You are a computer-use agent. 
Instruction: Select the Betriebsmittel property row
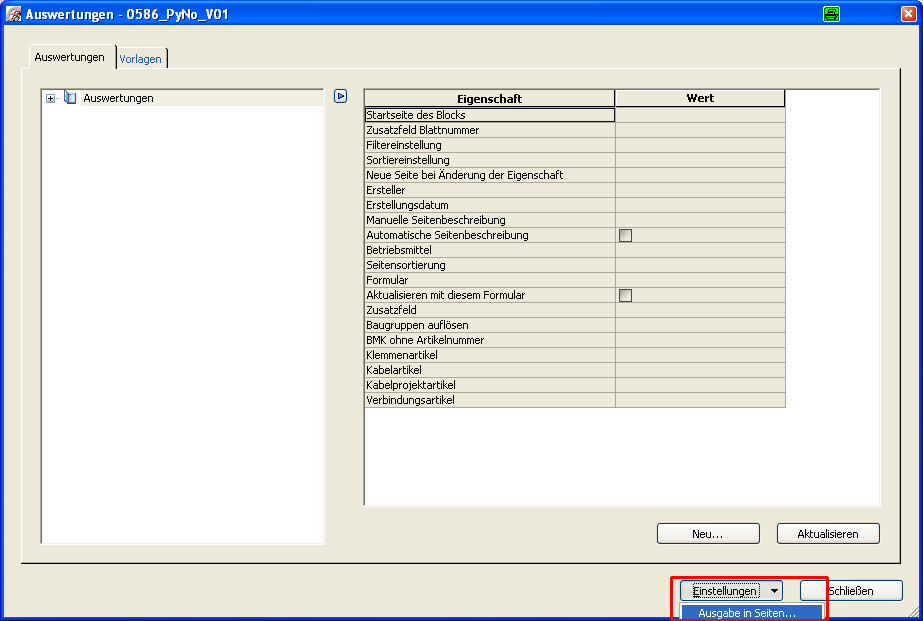tap(490, 250)
